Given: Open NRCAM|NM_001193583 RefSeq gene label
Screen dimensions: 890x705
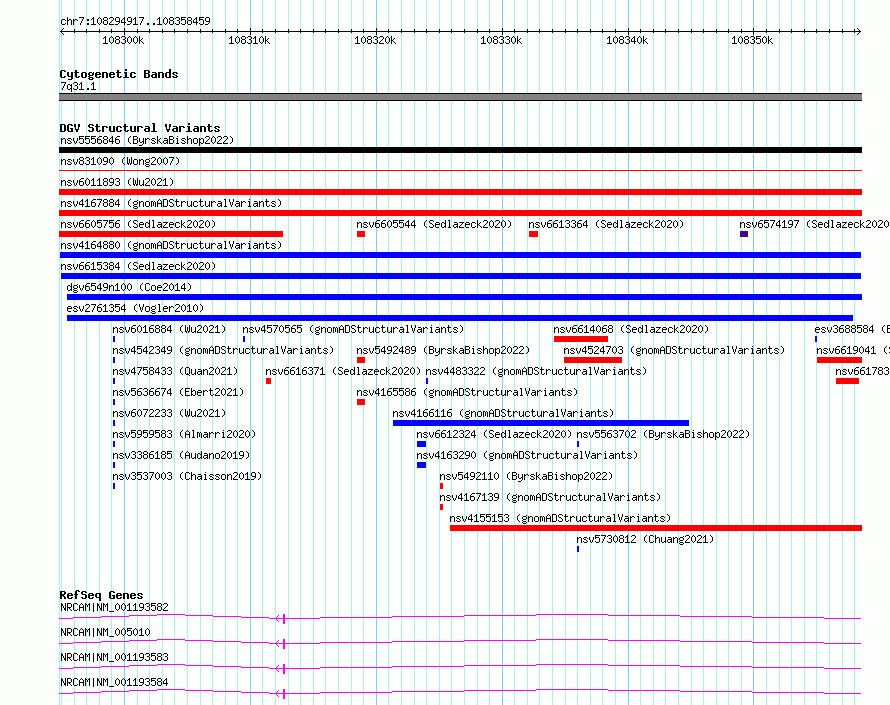Looking at the screenshot, I should [114, 657].
